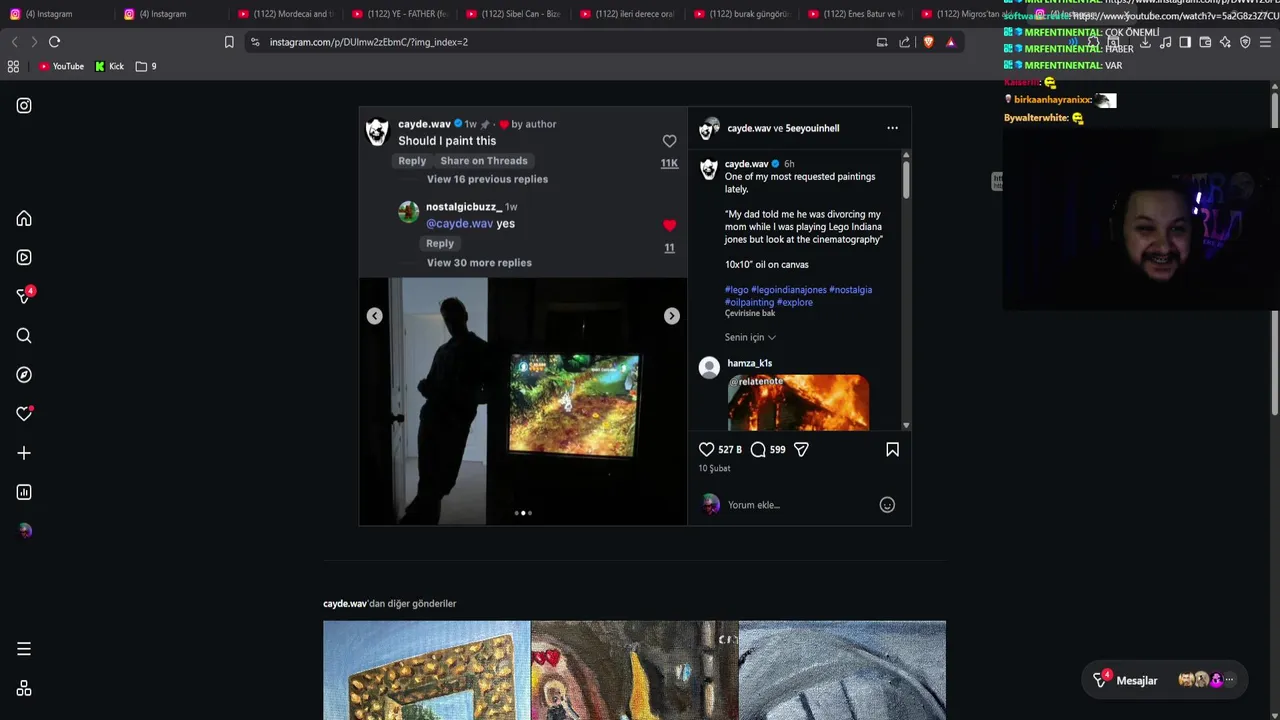Open the Instagram sidebar search icon
The height and width of the screenshot is (720, 1280).
click(24, 336)
